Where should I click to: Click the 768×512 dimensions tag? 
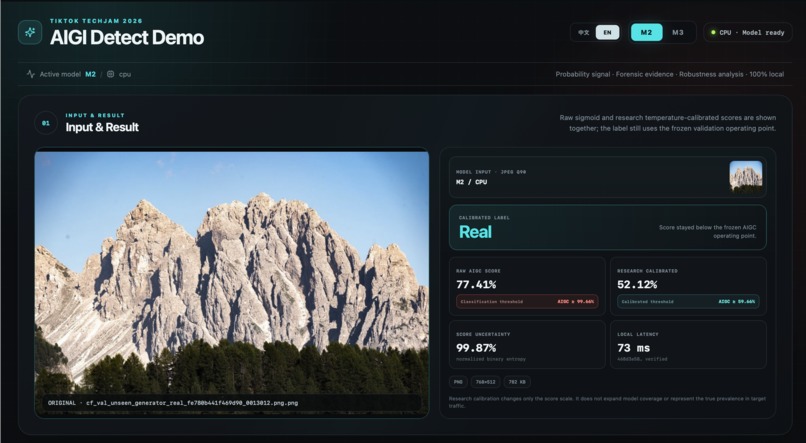point(485,382)
